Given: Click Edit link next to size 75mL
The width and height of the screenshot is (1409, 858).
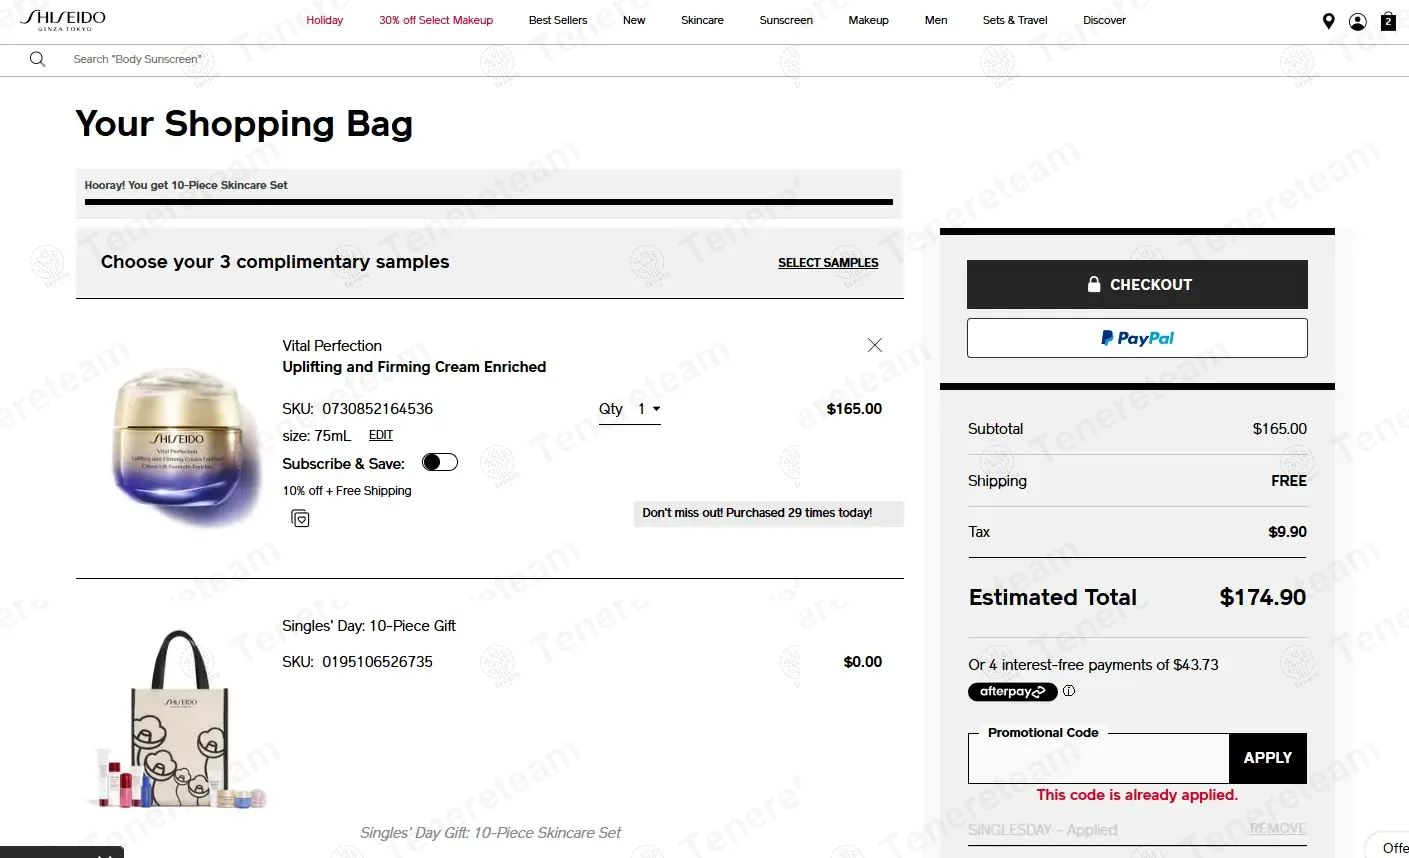Looking at the screenshot, I should click(381, 435).
